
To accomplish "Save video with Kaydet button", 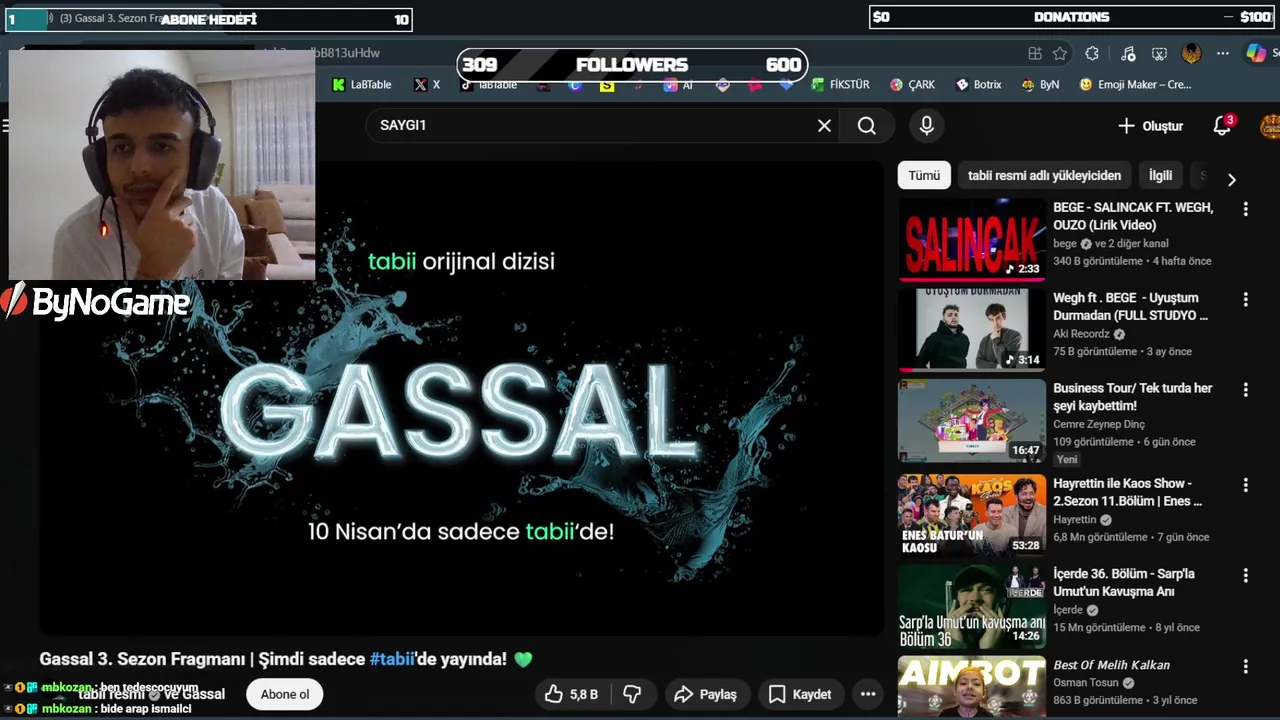I will click(799, 694).
